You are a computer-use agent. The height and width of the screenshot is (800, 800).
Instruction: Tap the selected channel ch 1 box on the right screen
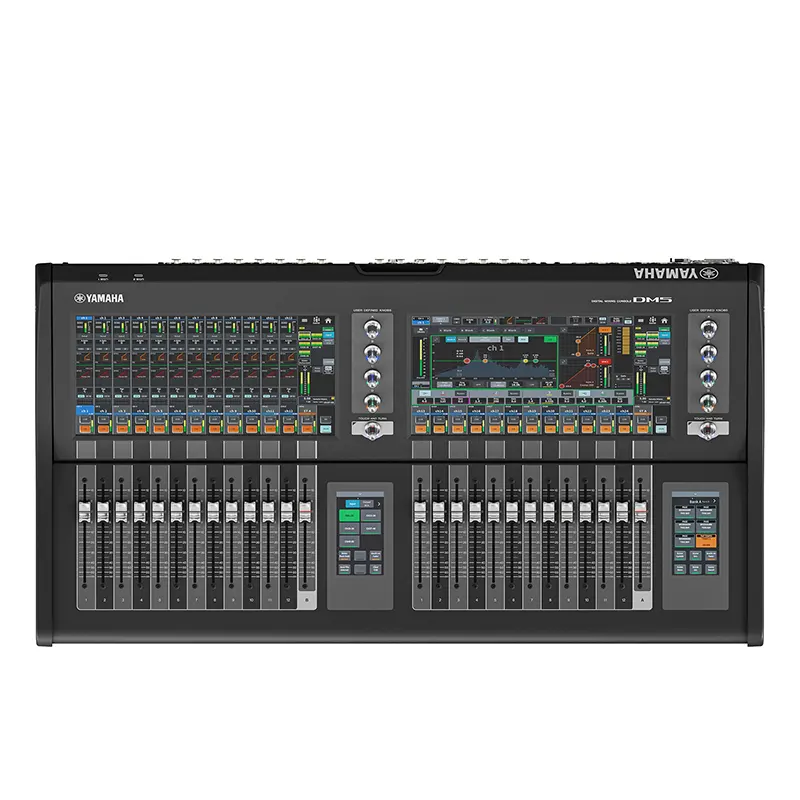click(x=421, y=320)
